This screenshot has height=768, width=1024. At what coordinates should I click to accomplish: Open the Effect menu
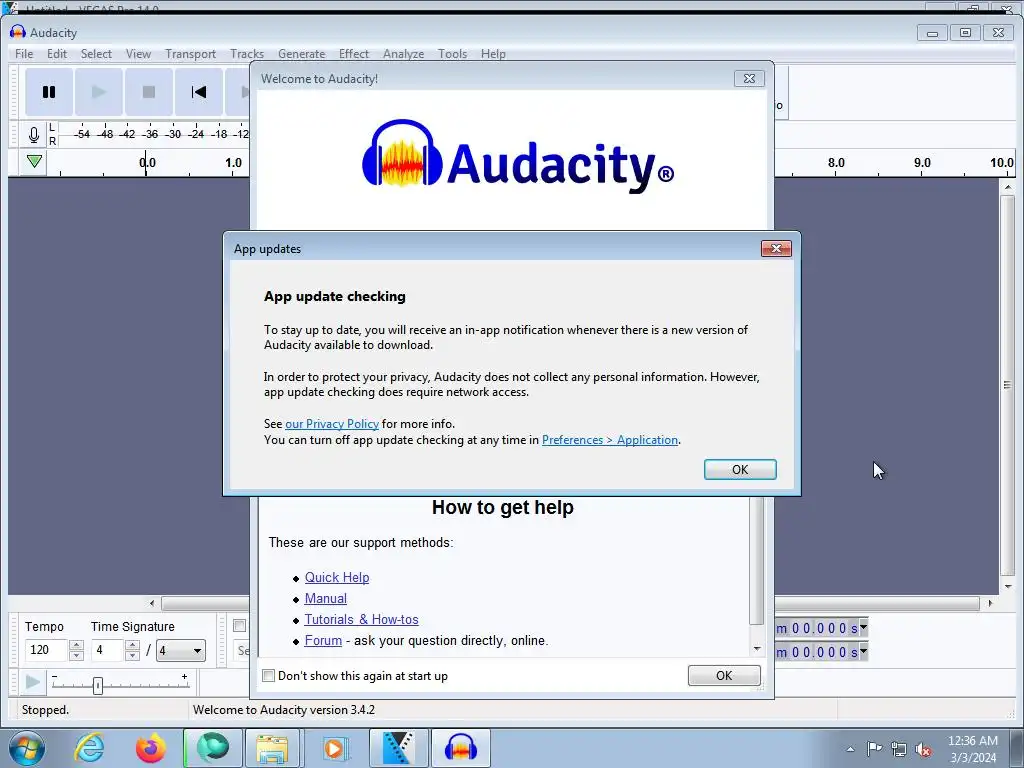353,54
